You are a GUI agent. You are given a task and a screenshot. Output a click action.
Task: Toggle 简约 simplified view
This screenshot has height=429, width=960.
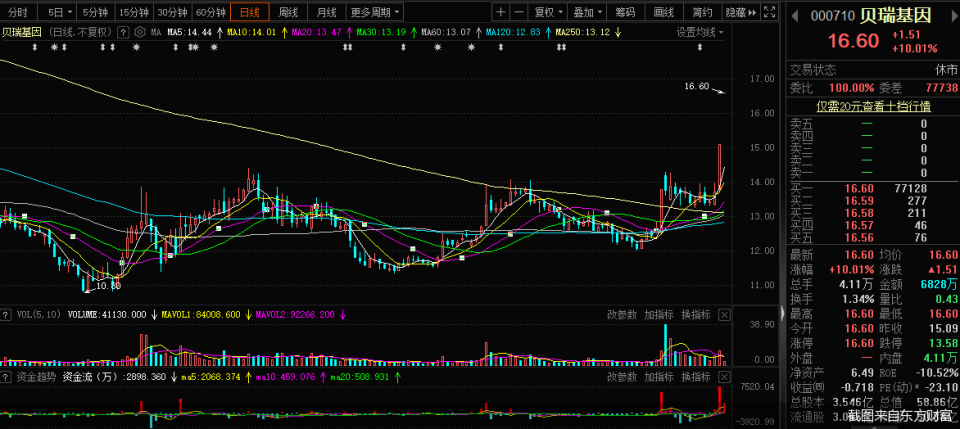tap(702, 12)
